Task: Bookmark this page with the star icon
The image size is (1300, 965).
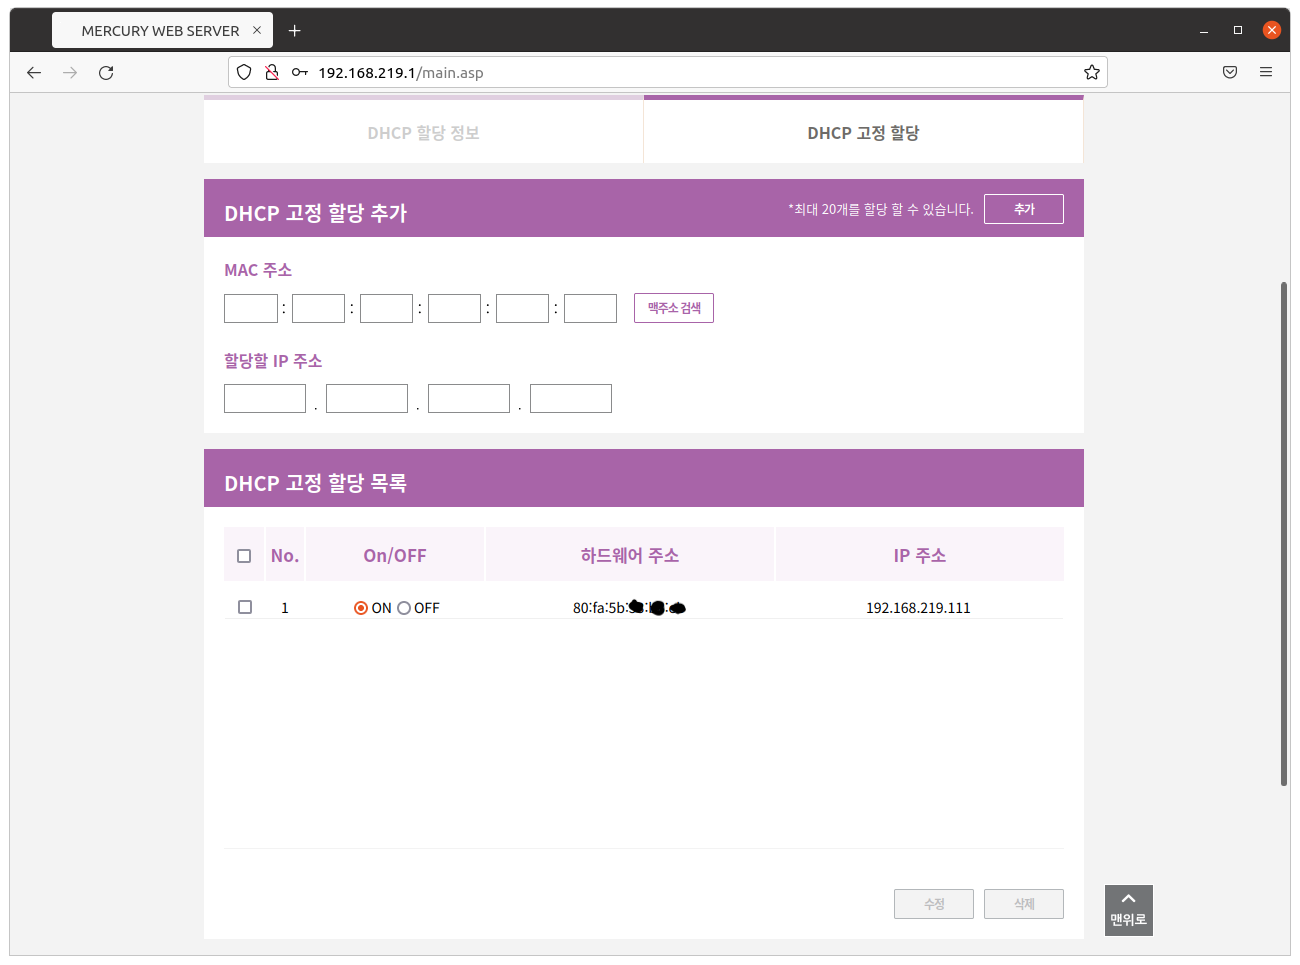Action: [x=1091, y=72]
